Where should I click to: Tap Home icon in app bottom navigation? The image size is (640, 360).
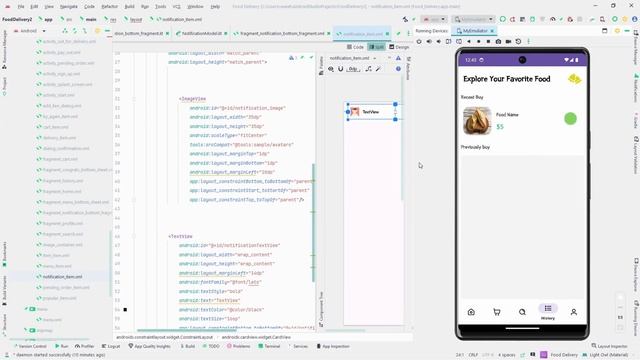click(x=471, y=312)
